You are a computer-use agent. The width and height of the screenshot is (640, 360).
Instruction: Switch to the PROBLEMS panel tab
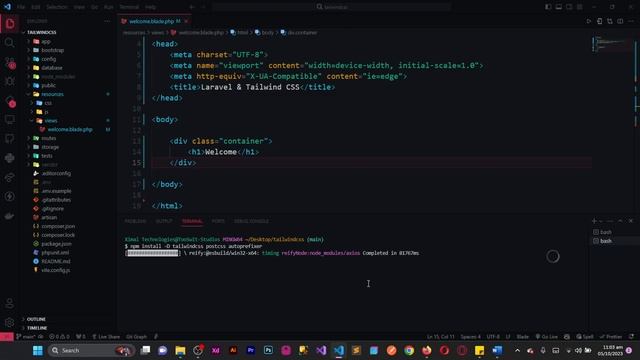click(135, 221)
